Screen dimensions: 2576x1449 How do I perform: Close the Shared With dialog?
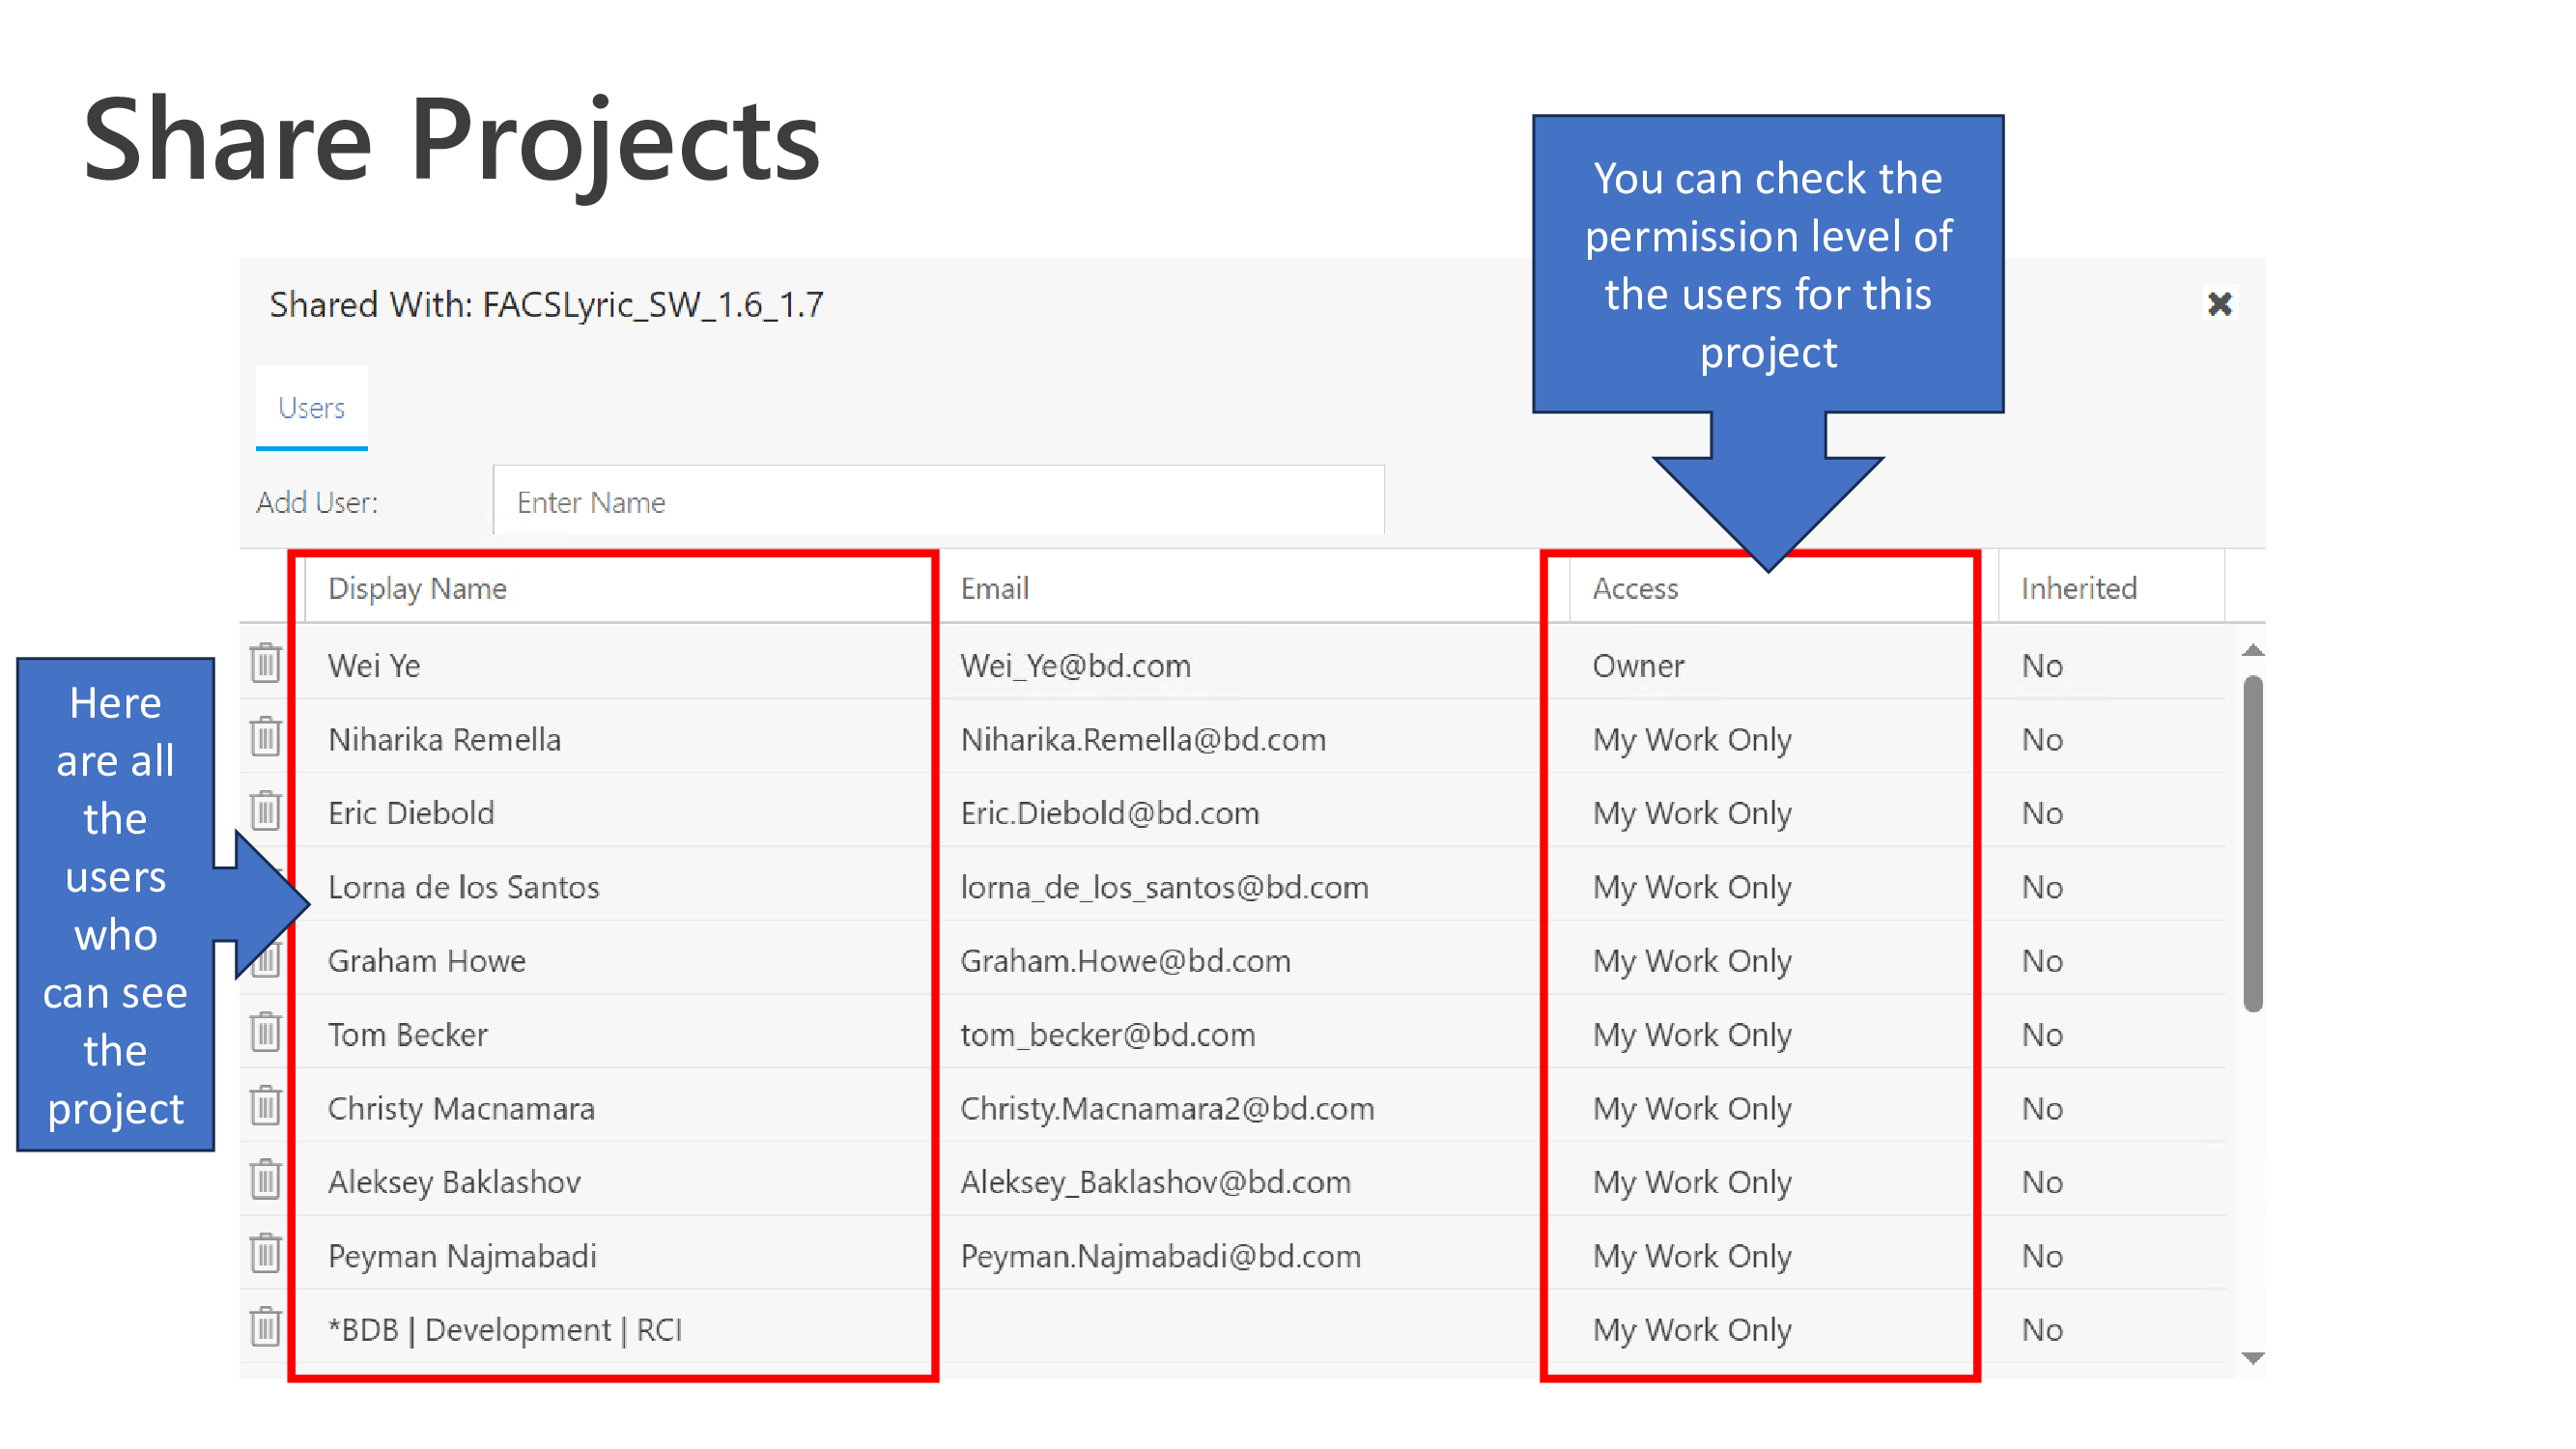tap(2219, 304)
